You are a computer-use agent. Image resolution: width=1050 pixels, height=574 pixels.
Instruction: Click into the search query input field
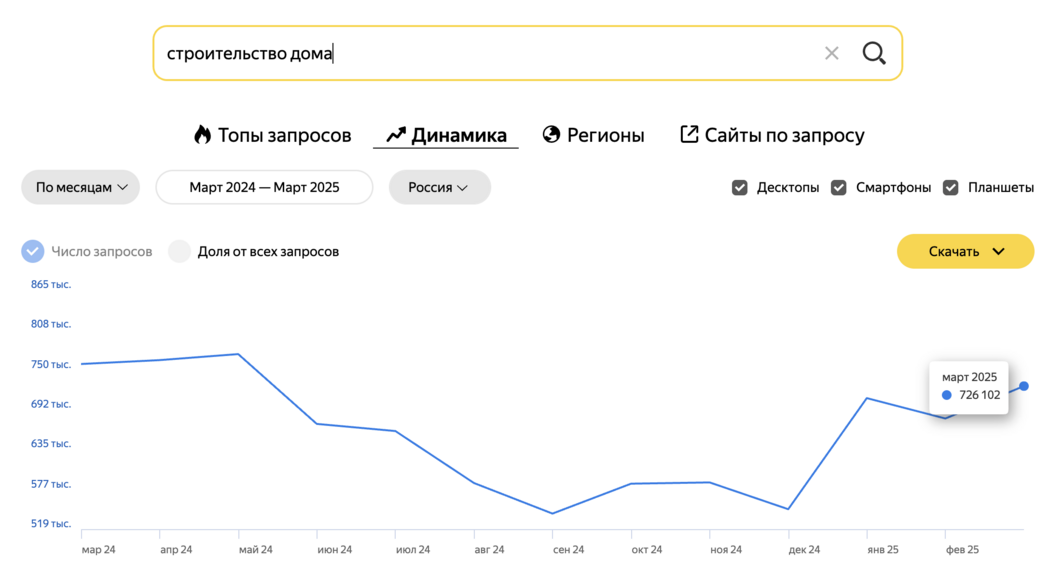click(x=489, y=53)
